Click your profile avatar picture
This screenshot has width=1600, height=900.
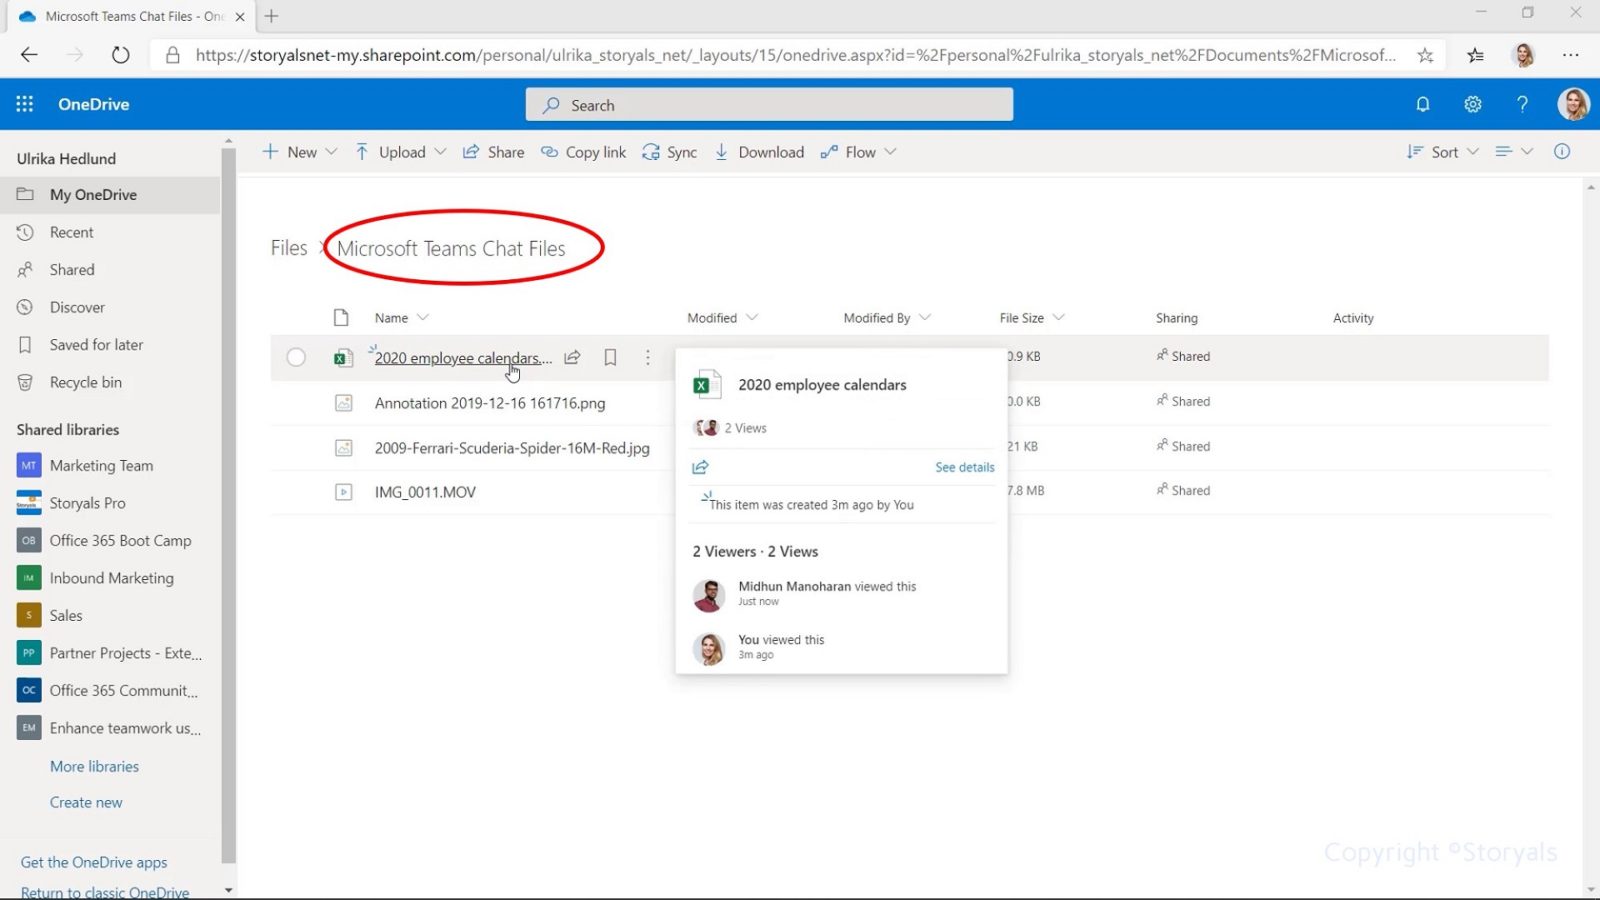pos(1574,104)
